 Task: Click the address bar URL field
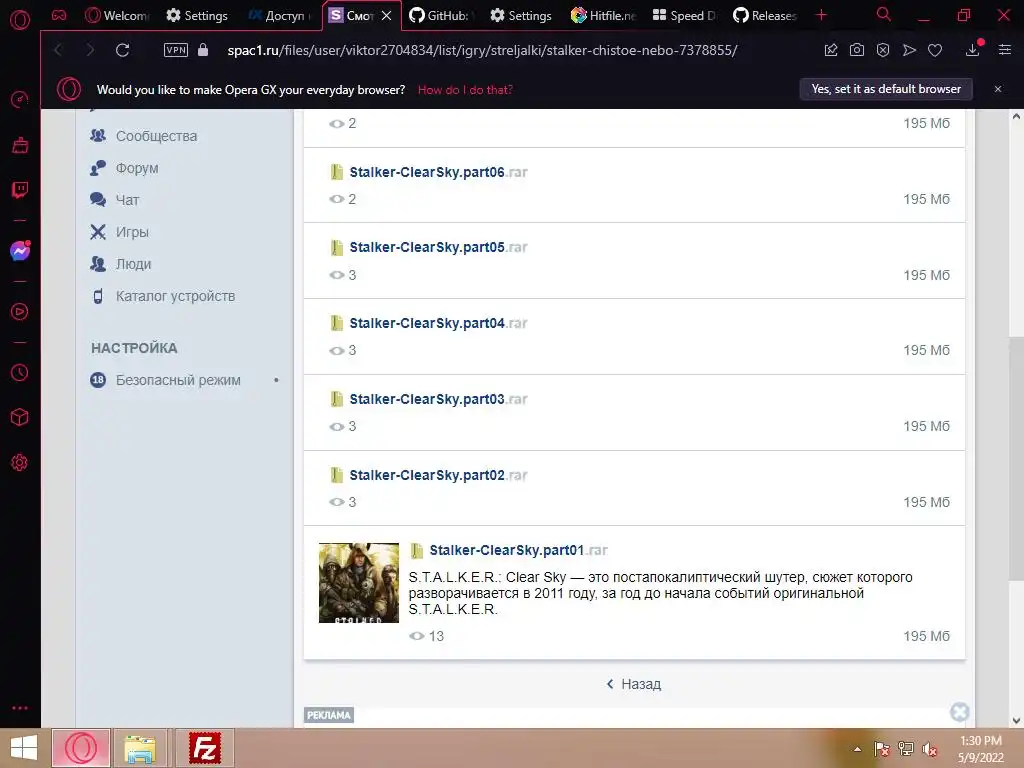coord(482,50)
